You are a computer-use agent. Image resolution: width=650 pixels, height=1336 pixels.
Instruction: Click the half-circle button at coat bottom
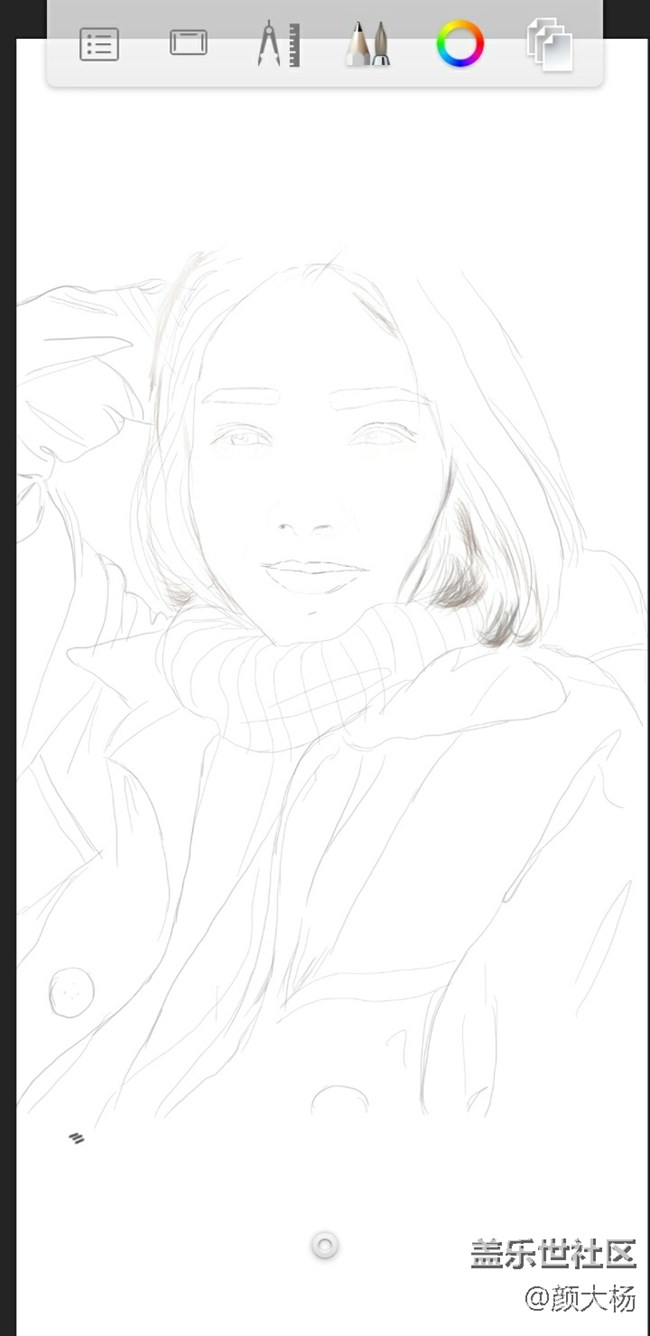(339, 1100)
